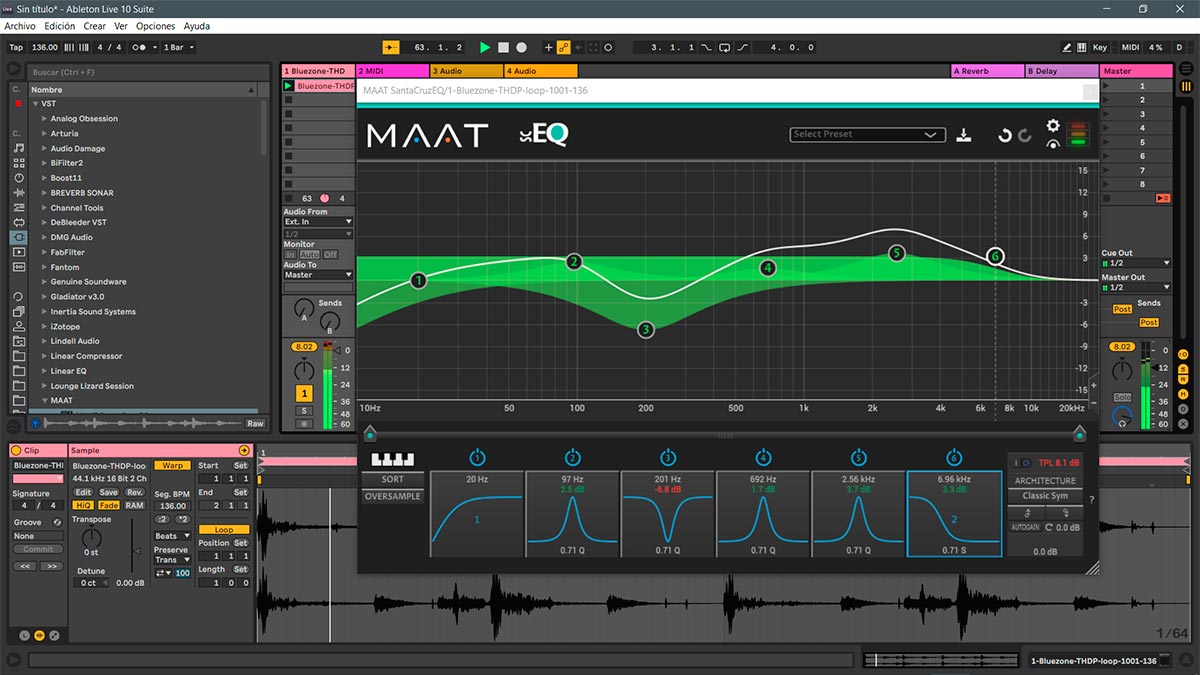Expand the Analog Obsession folder

(45, 119)
